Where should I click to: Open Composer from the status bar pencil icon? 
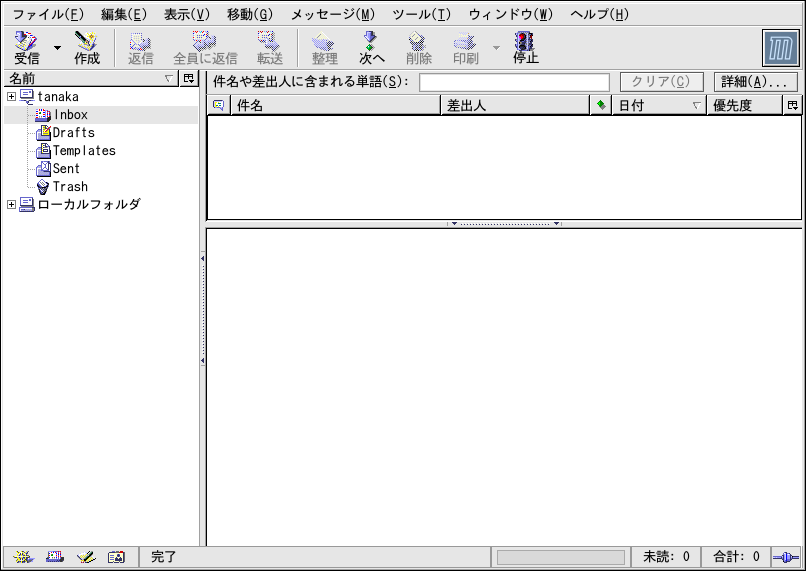pyautogui.click(x=85, y=557)
